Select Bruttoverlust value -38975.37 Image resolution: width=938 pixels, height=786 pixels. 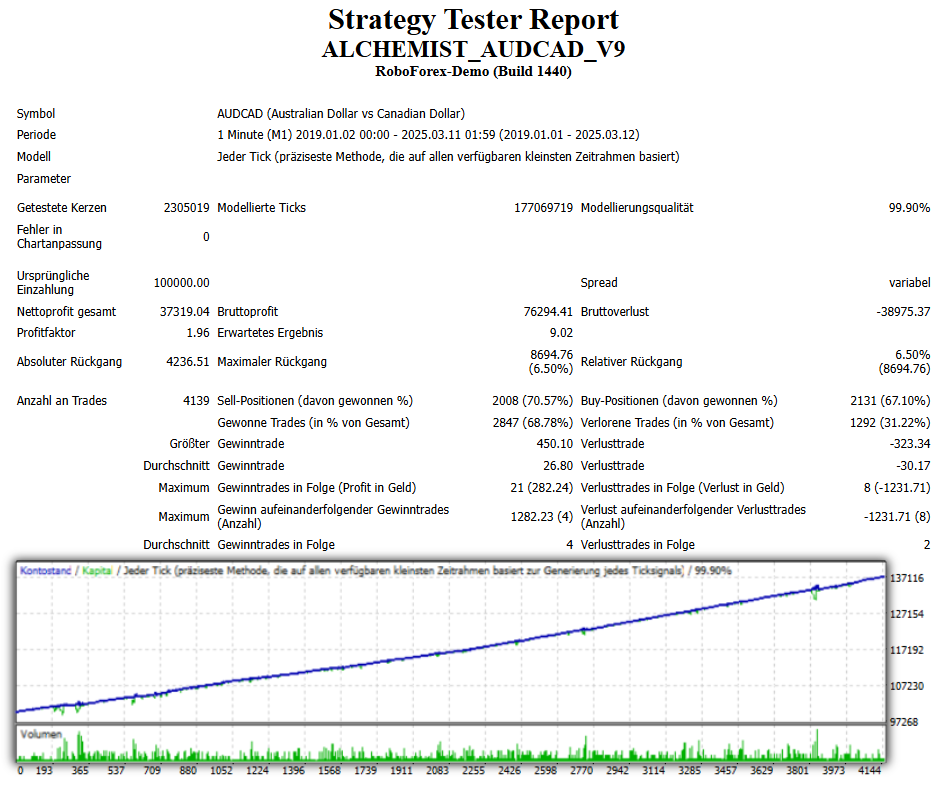(x=903, y=312)
